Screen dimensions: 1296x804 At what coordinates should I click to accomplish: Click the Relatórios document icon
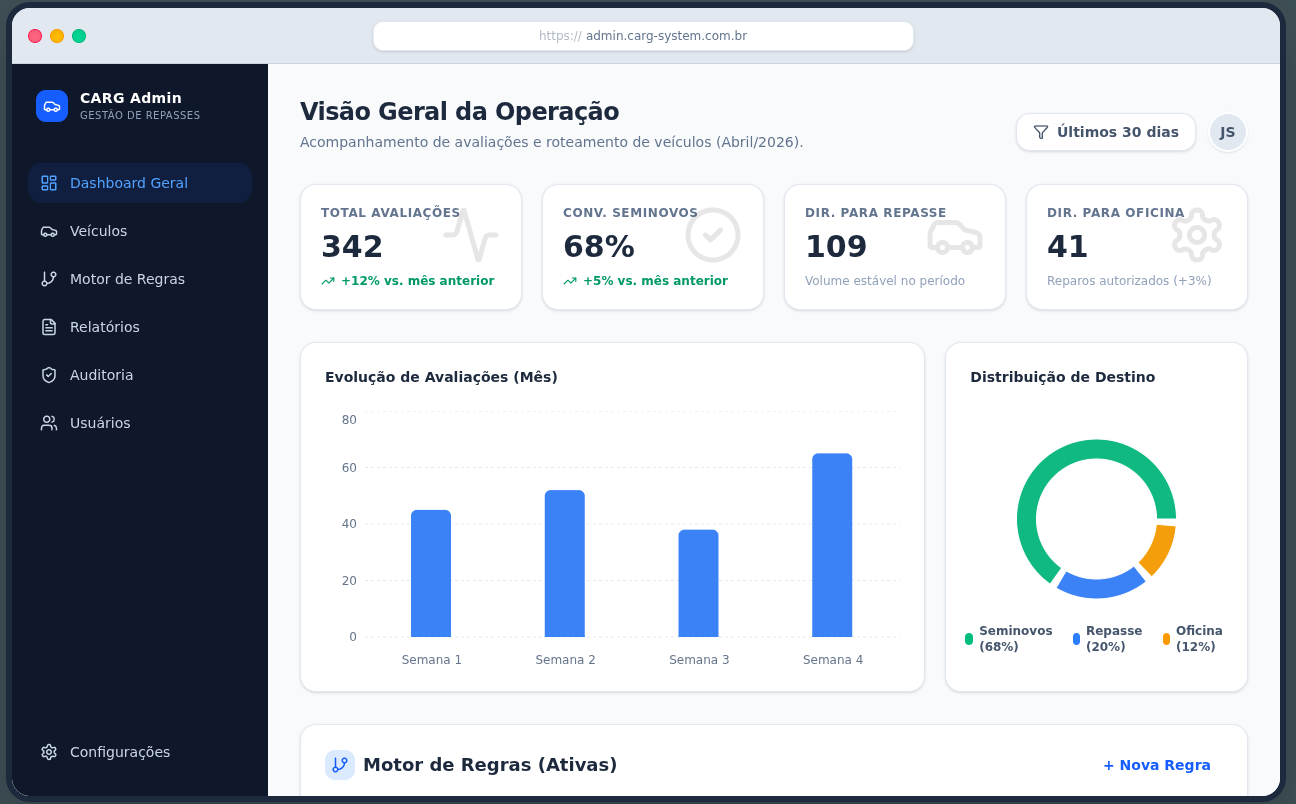click(48, 327)
